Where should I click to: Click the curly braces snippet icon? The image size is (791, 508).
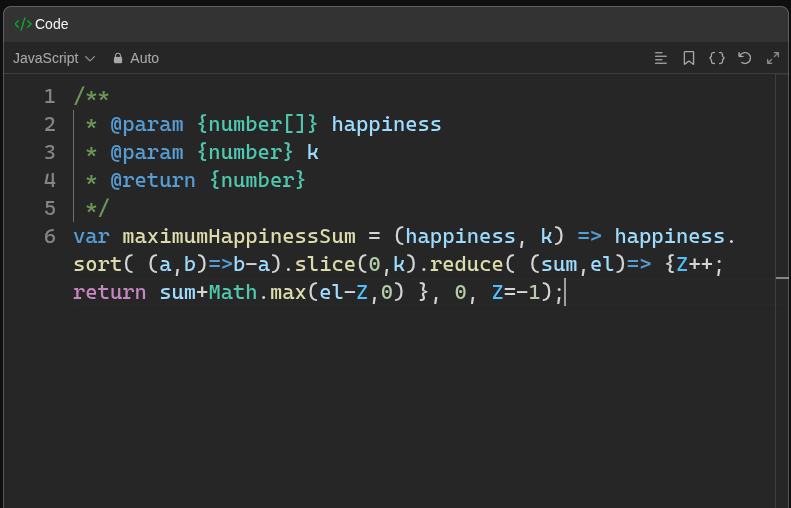717,59
